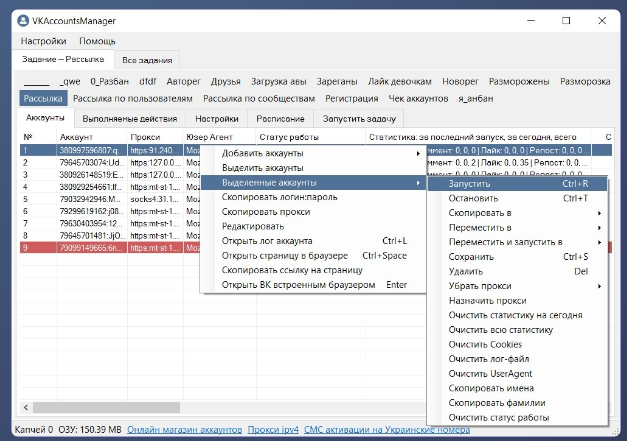Click the horizontal scrollbar thumb
627x441 pixels.
tap(106, 408)
